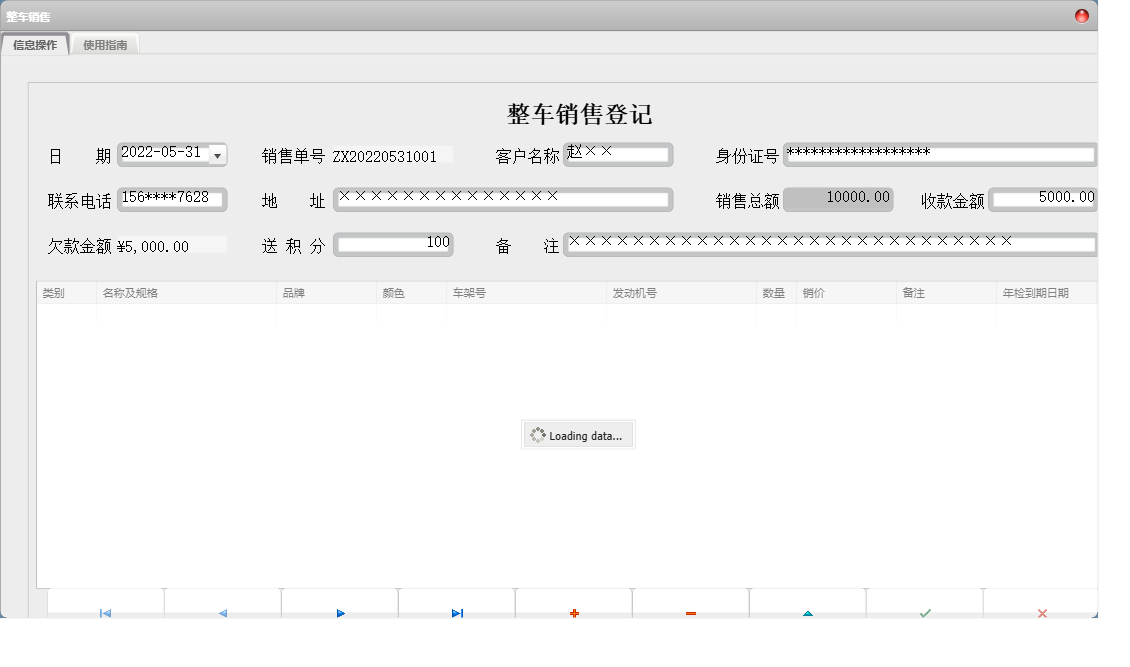The height and width of the screenshot is (667, 1130).
Task: Click the 备注 remarks input field
Action: tap(830, 243)
